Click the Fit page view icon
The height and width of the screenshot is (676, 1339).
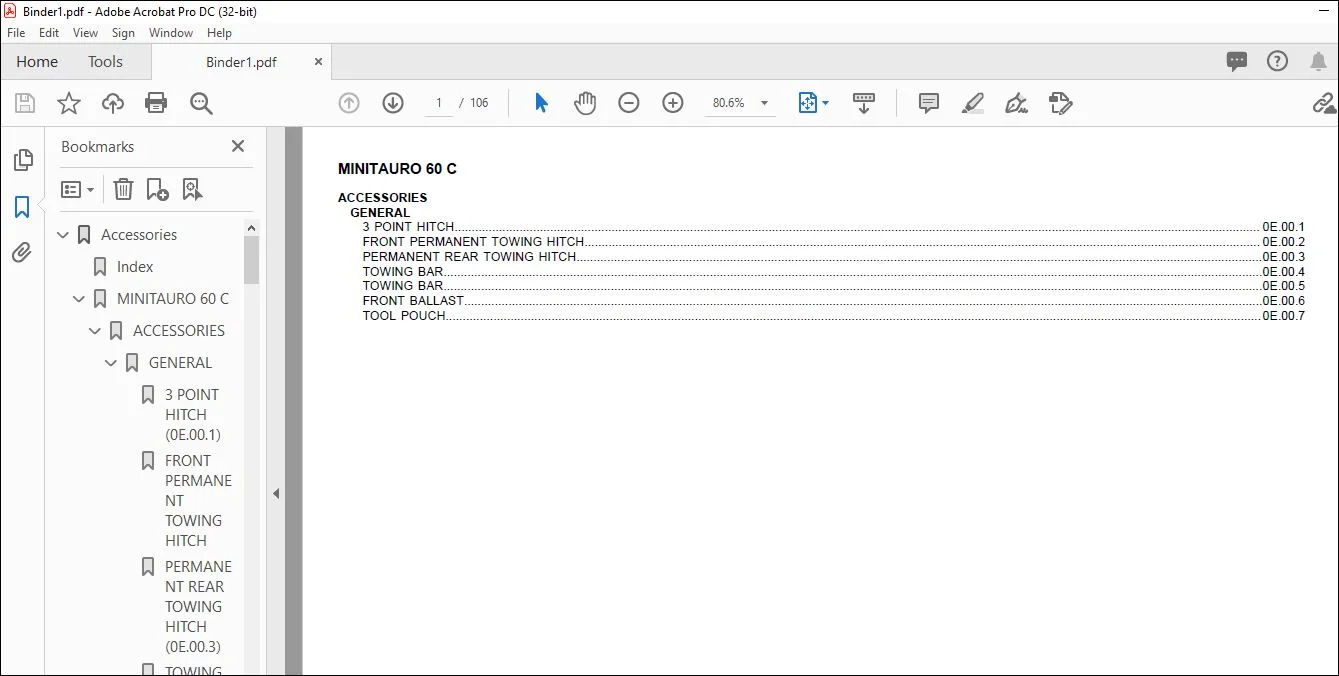808,103
